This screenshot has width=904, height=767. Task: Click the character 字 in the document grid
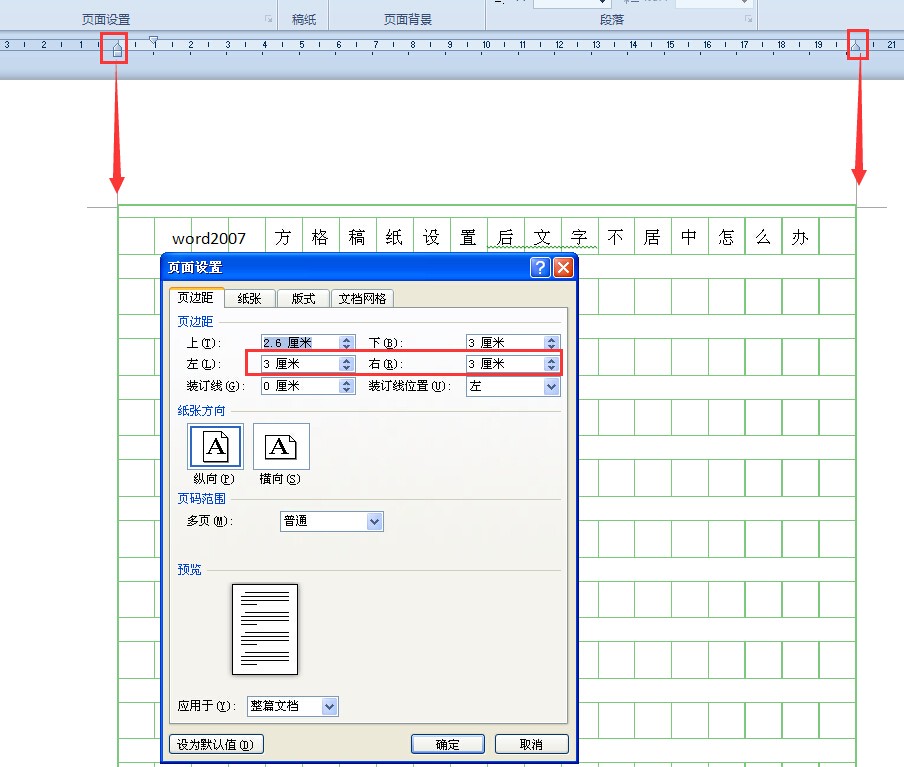579,237
